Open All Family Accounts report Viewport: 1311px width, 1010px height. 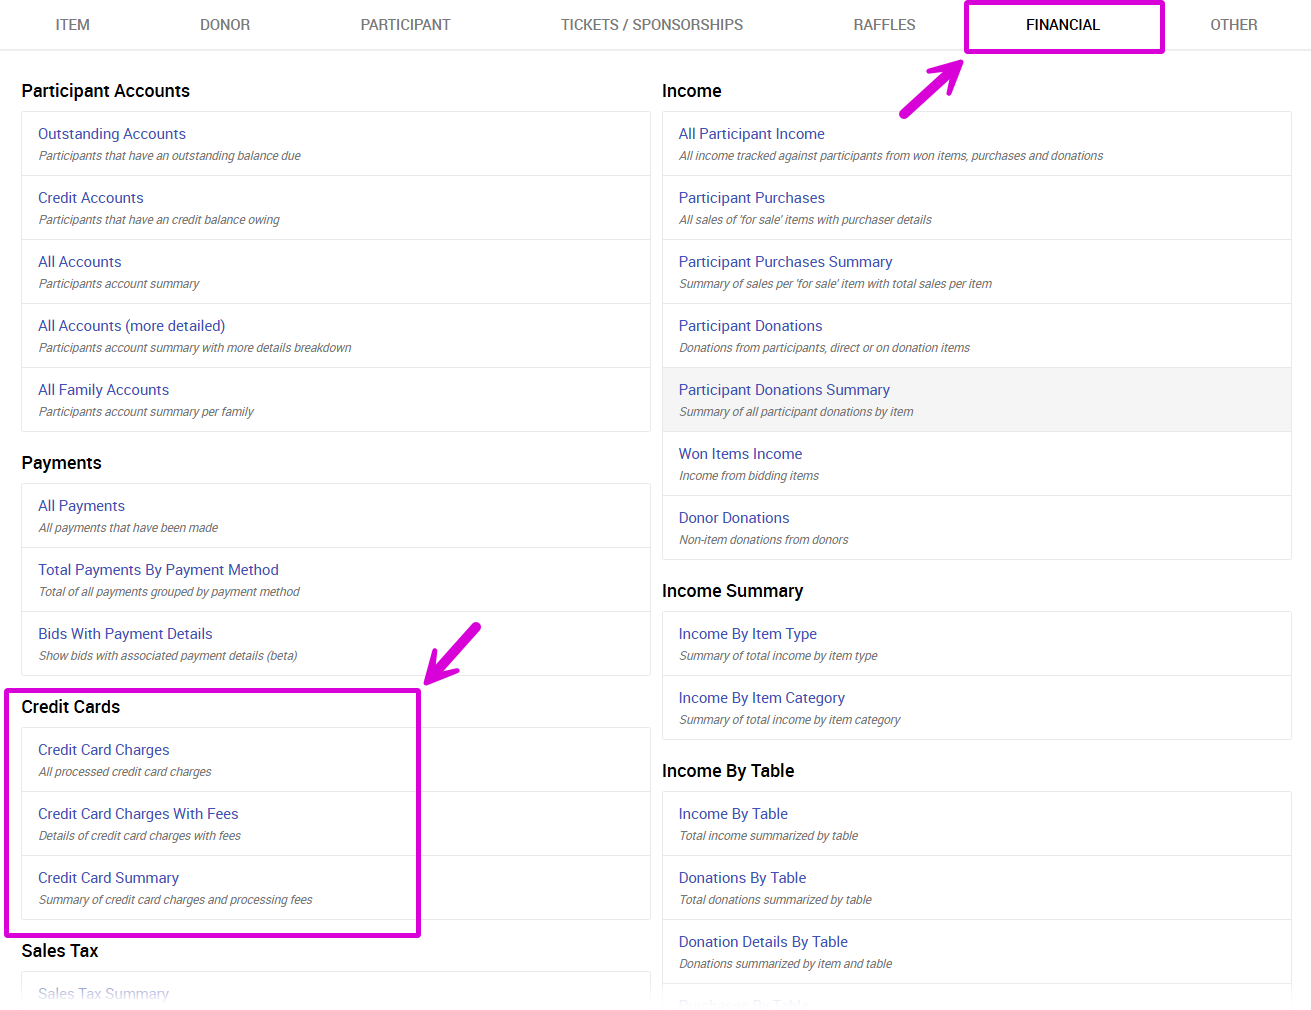coord(103,390)
